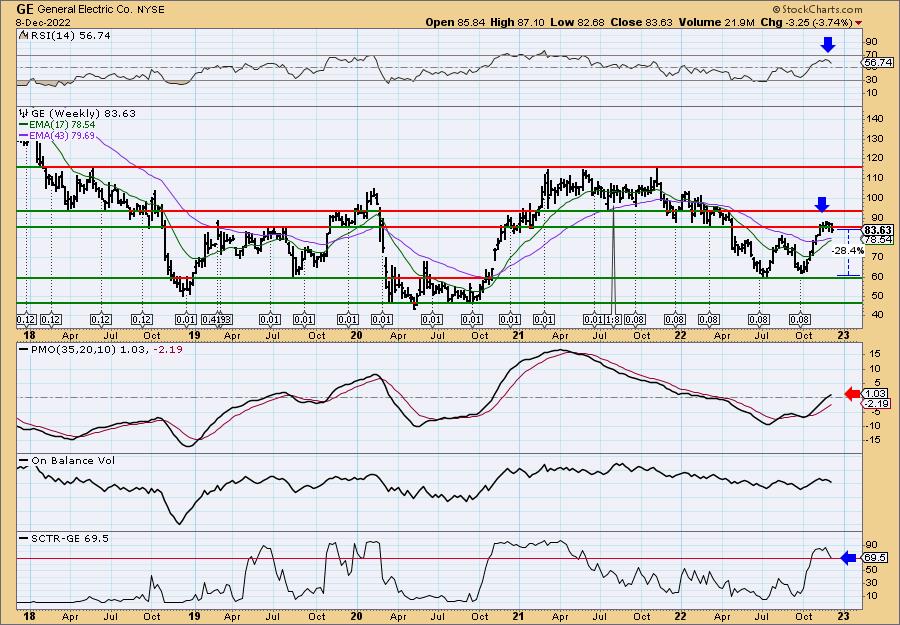The image size is (900, 625).
Task: Click the 83.63 price tag on the right axis
Action: 879,230
